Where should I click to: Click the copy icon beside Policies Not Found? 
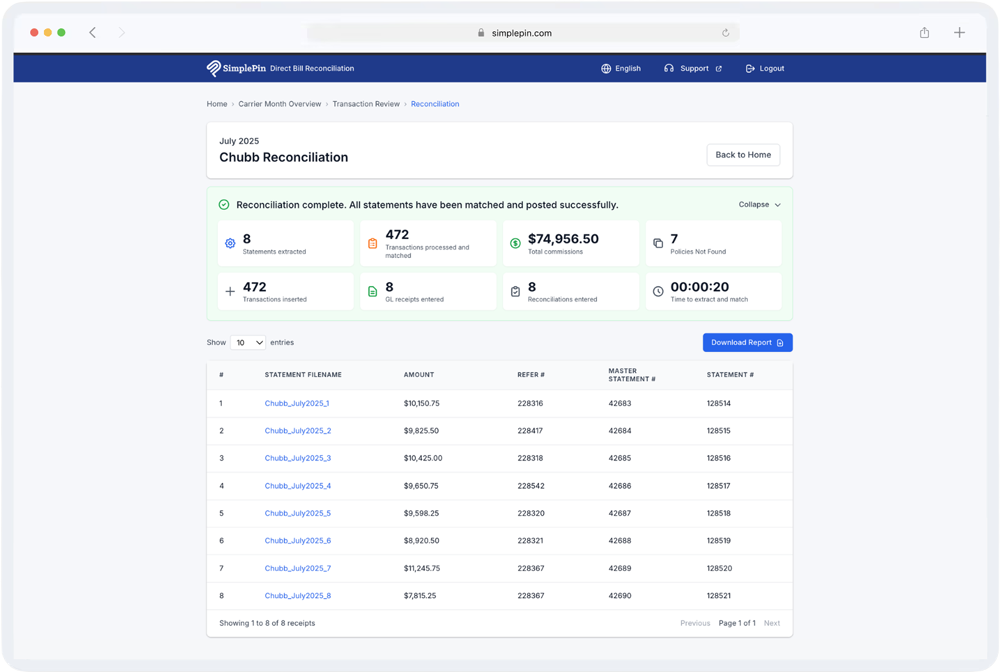point(658,243)
